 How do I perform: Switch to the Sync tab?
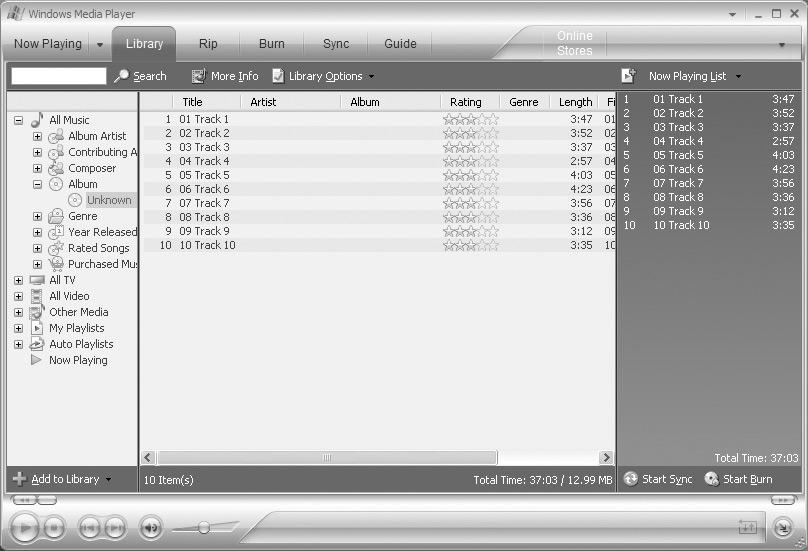336,44
